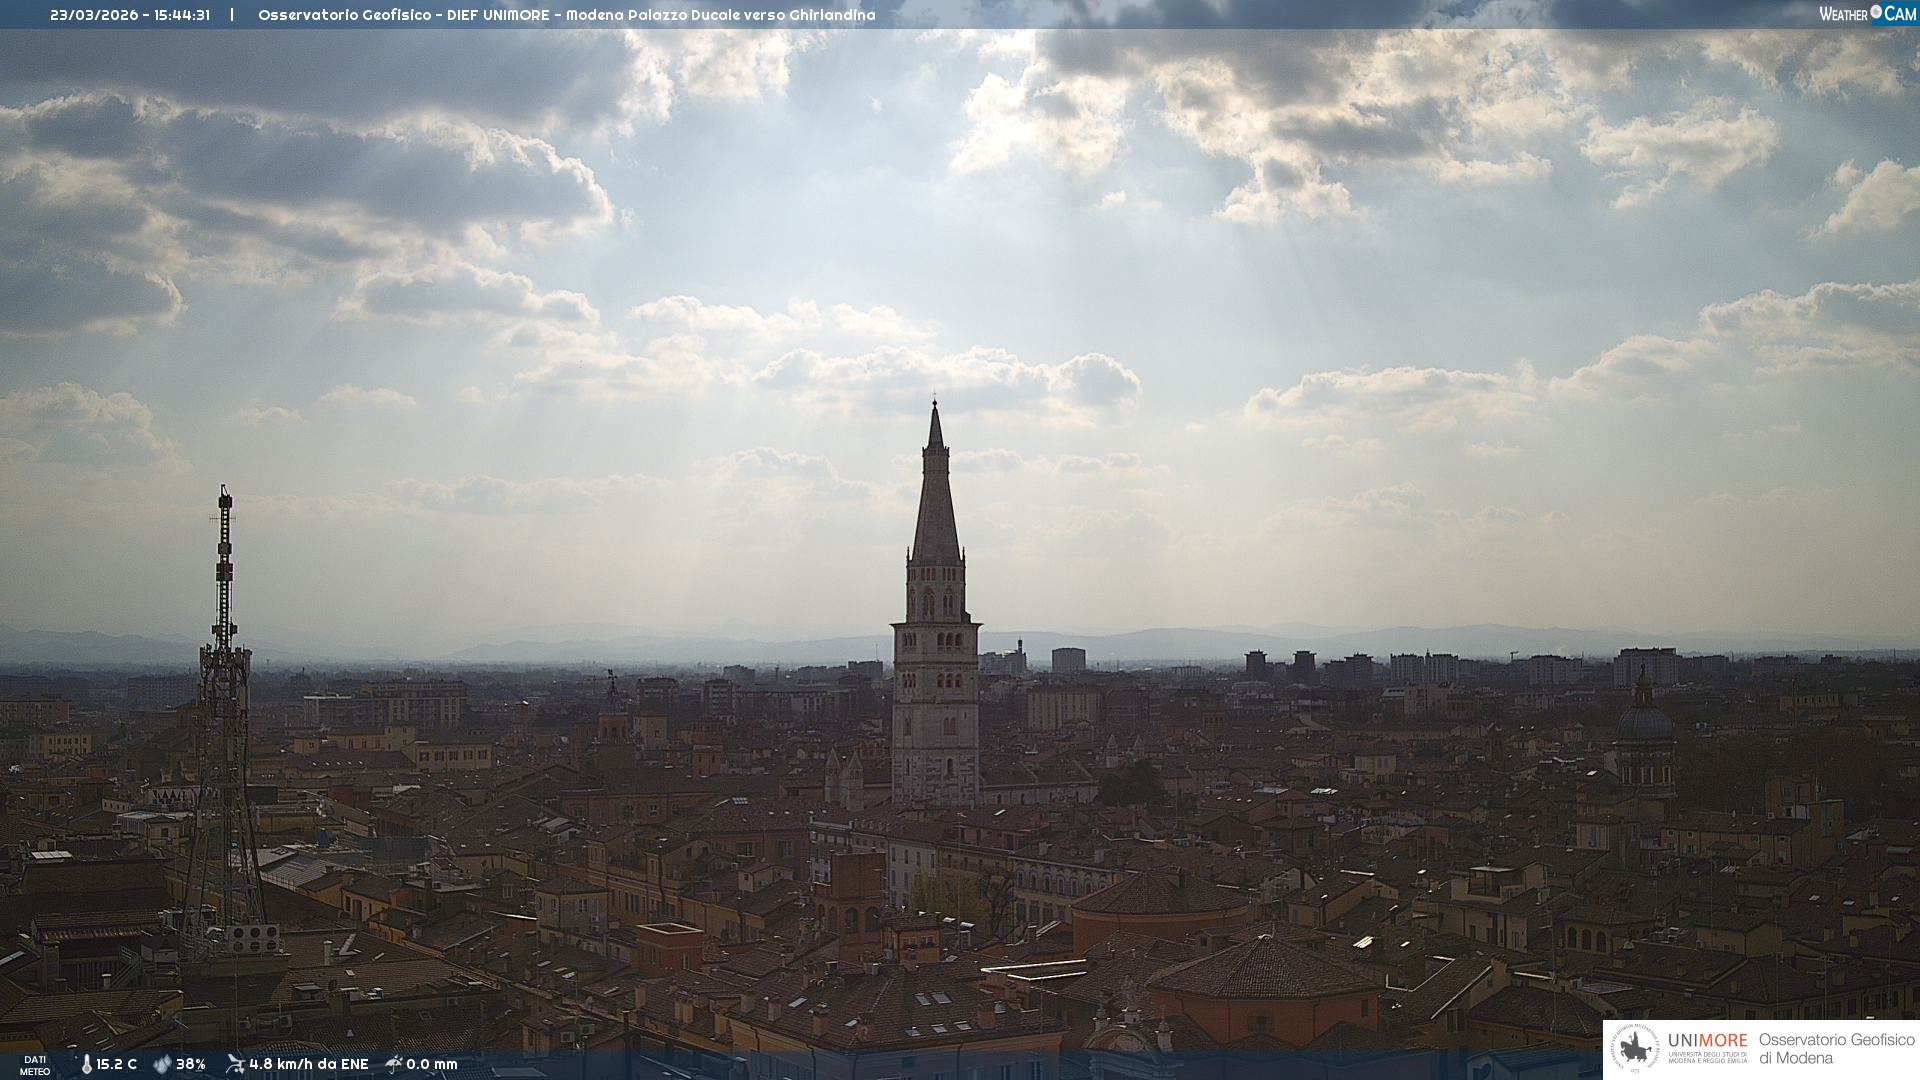Click the 4.8 km/h da ENE wind reading
The height and width of the screenshot is (1080, 1920).
pos(308,1064)
